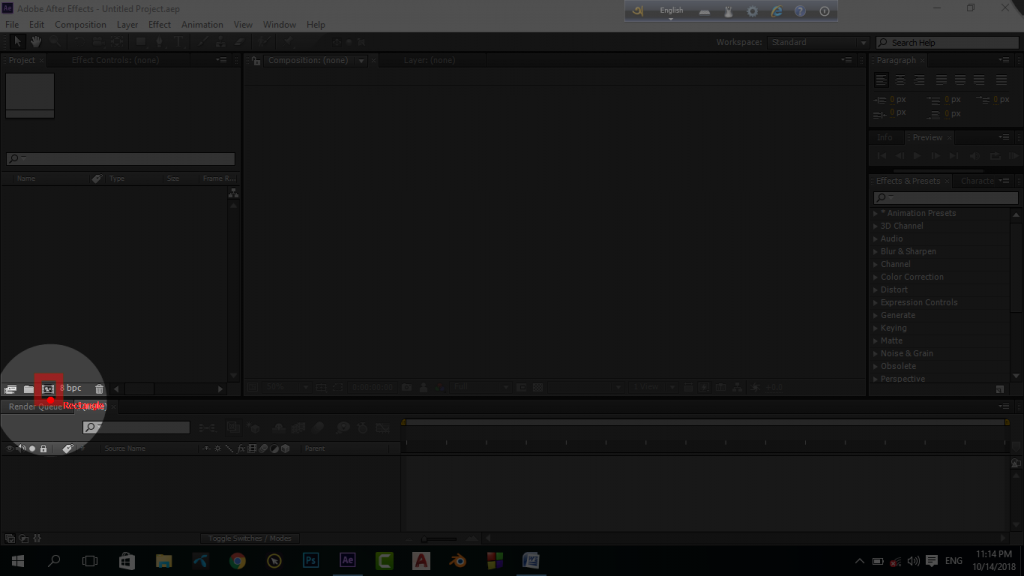The width and height of the screenshot is (1024, 576).
Task: Click the Preview play button
Action: point(917,156)
